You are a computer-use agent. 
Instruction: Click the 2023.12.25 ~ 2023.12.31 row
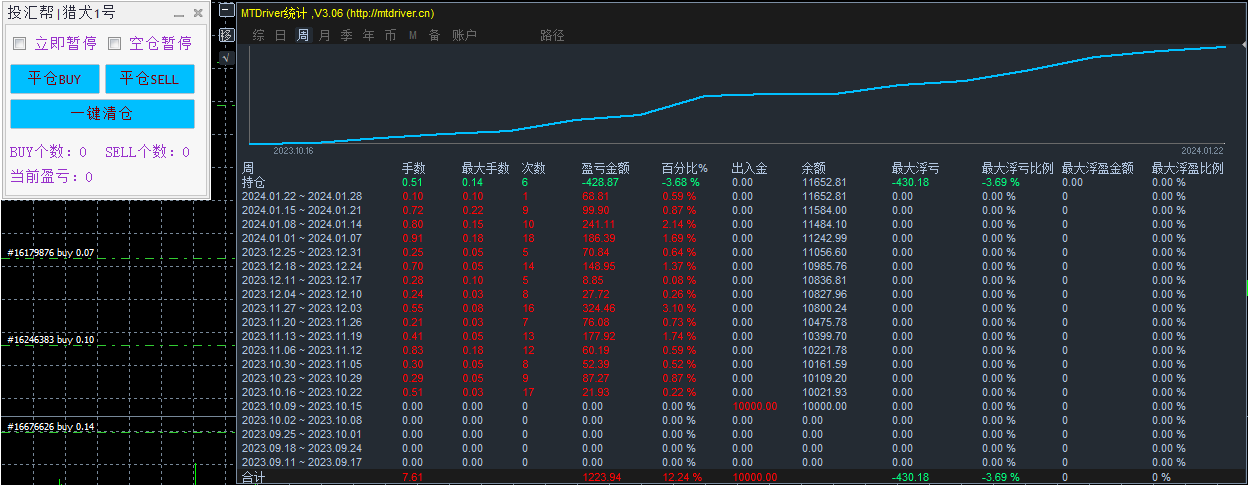[x=742, y=252]
